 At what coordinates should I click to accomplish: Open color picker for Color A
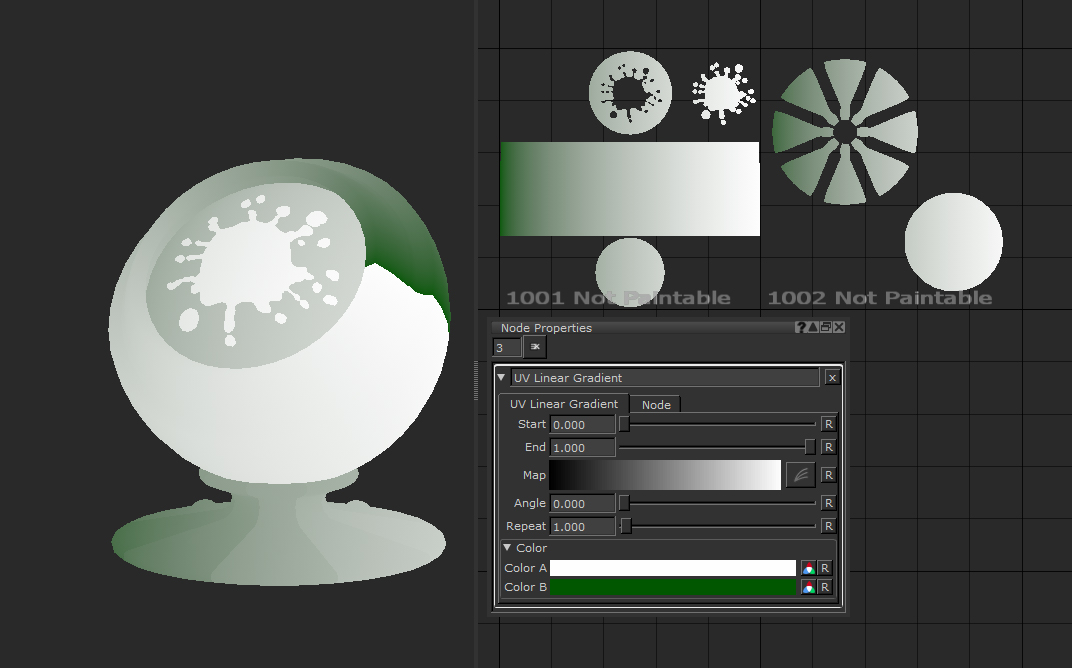coord(808,568)
